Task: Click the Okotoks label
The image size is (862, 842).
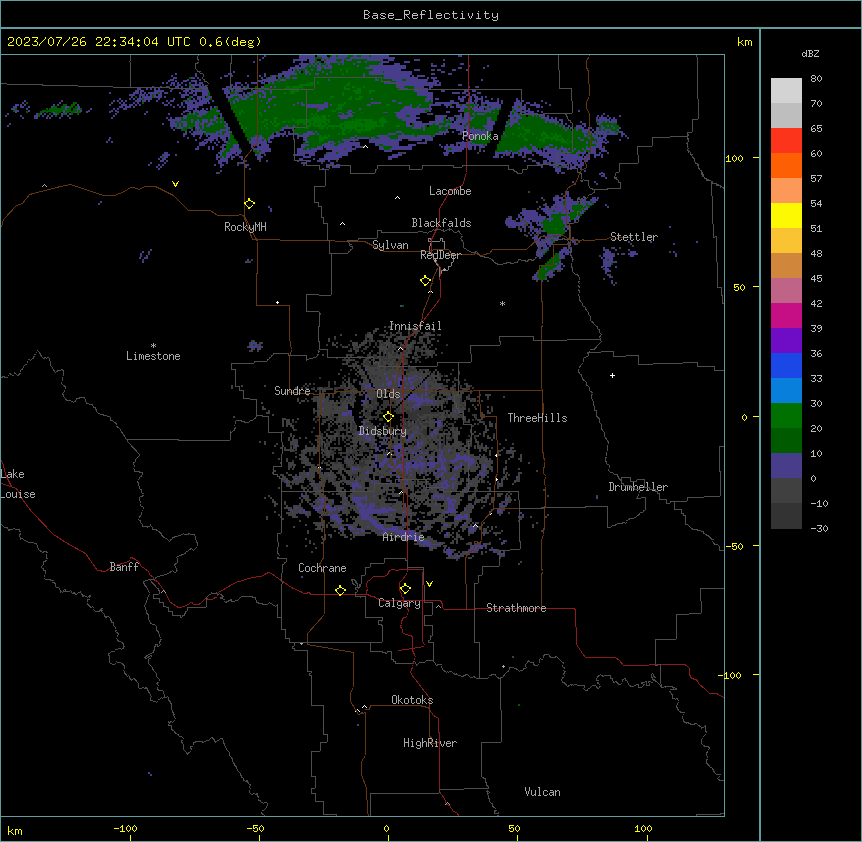Action: pos(412,700)
